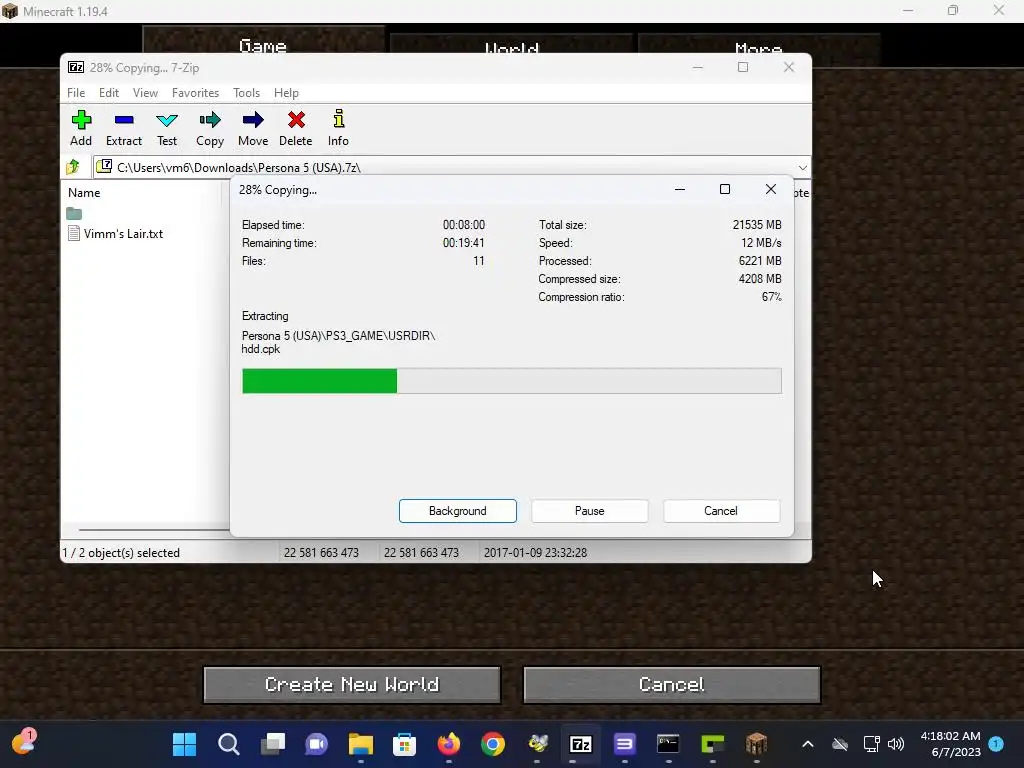Click the bee app taskbar icon

tap(537, 744)
